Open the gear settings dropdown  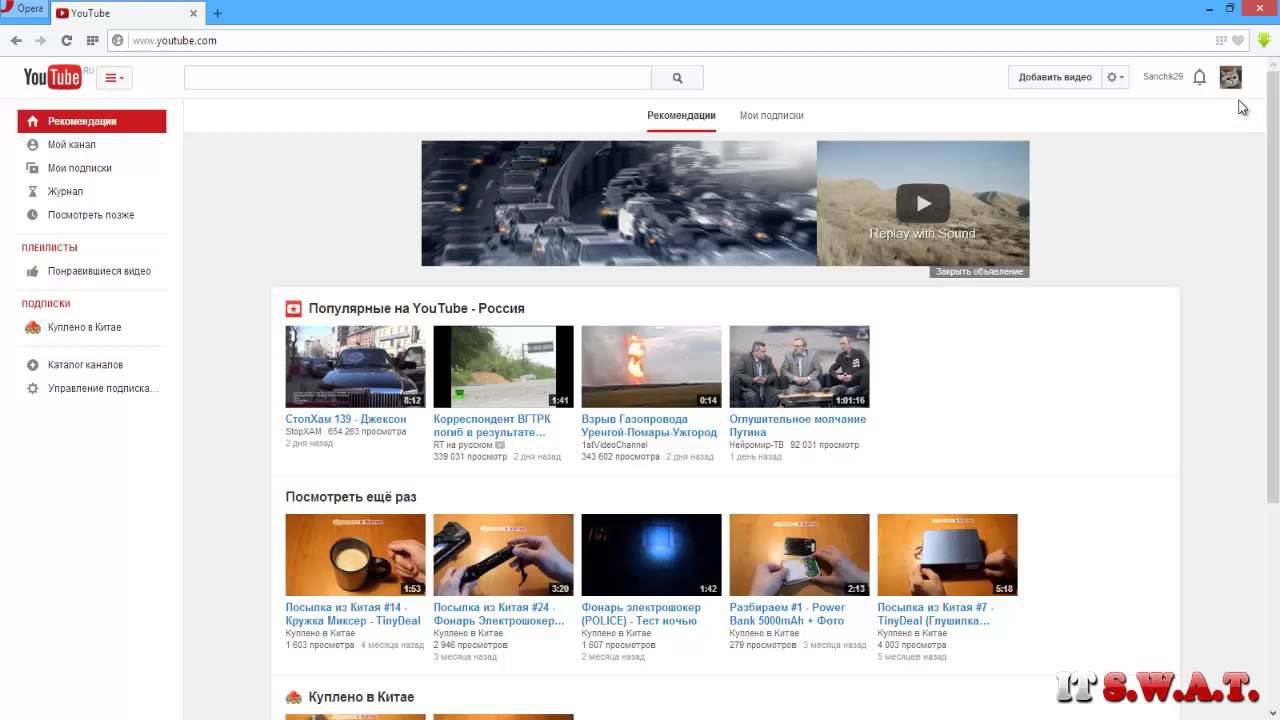pyautogui.click(x=1115, y=77)
